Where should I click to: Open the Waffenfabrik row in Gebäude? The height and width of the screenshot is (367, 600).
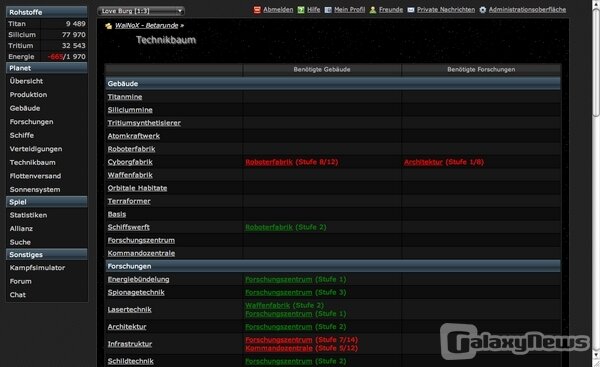tap(130, 175)
